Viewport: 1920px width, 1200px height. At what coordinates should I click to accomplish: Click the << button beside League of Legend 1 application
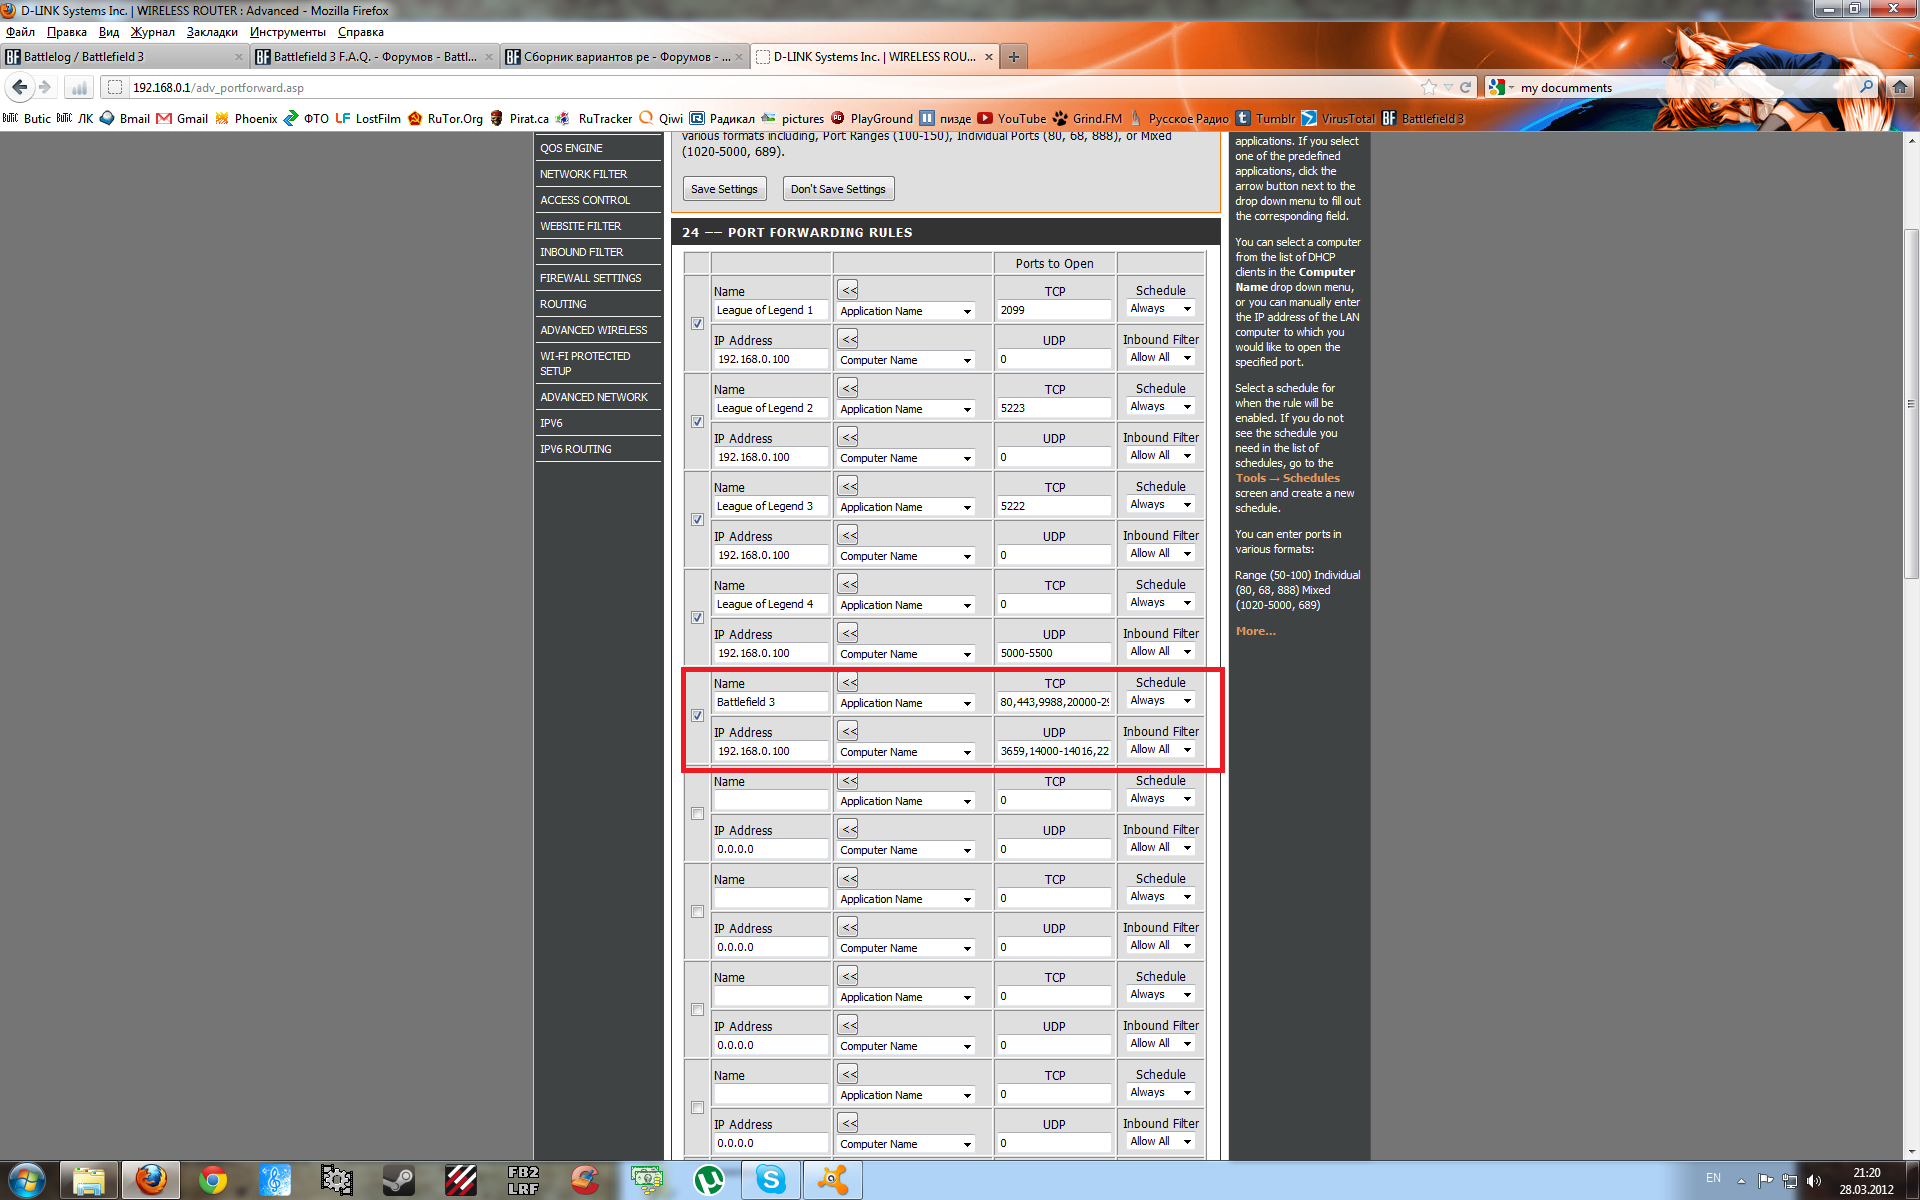pos(849,290)
